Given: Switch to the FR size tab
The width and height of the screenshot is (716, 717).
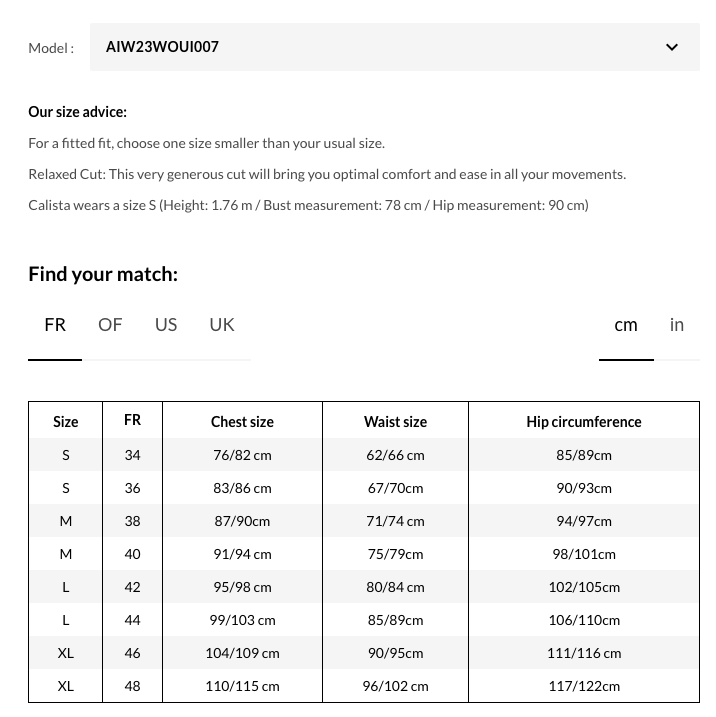Looking at the screenshot, I should point(55,324).
